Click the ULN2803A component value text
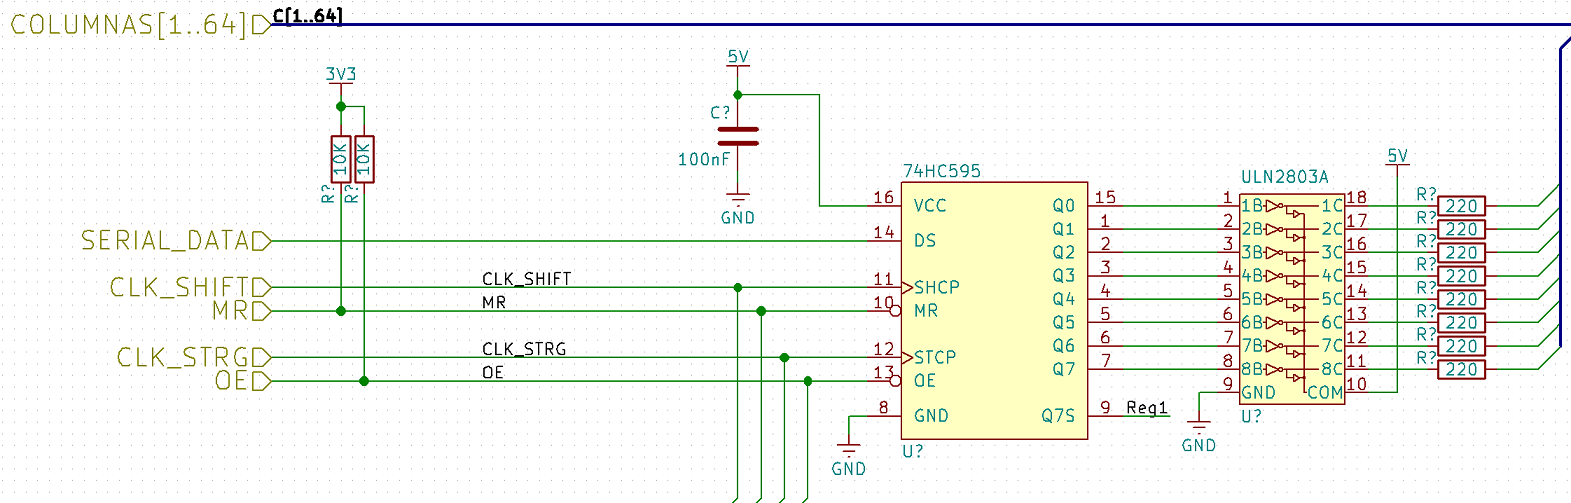 point(1285,177)
